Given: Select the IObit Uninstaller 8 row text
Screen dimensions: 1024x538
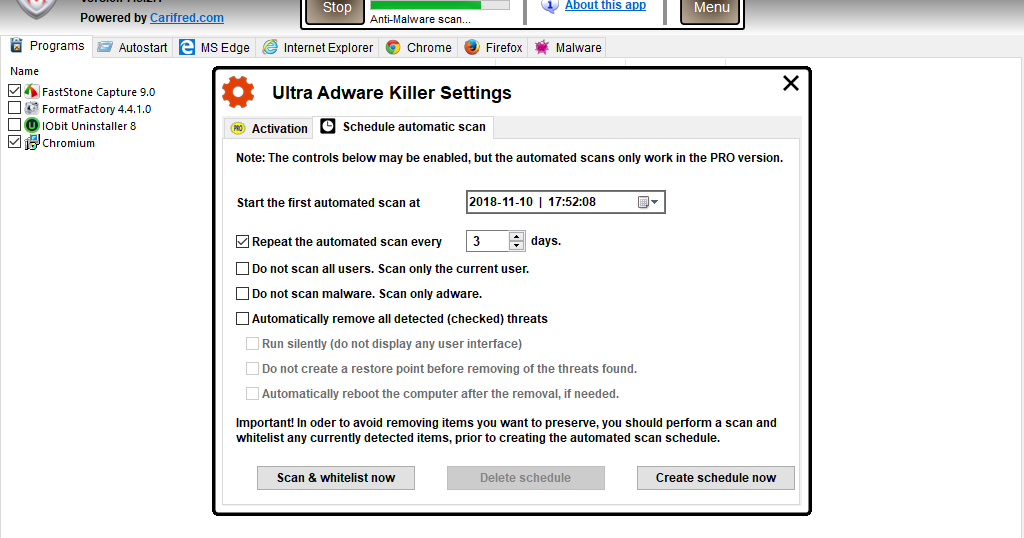Looking at the screenshot, I should point(89,126).
